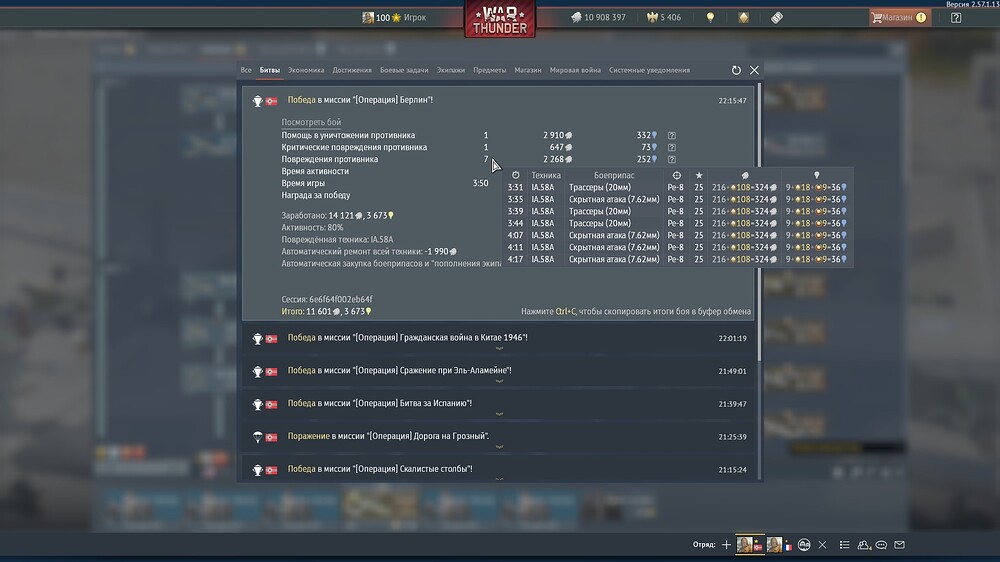Expand the Дорога на Грозный defeat entry
The height and width of the screenshot is (562, 1000).
click(499, 437)
